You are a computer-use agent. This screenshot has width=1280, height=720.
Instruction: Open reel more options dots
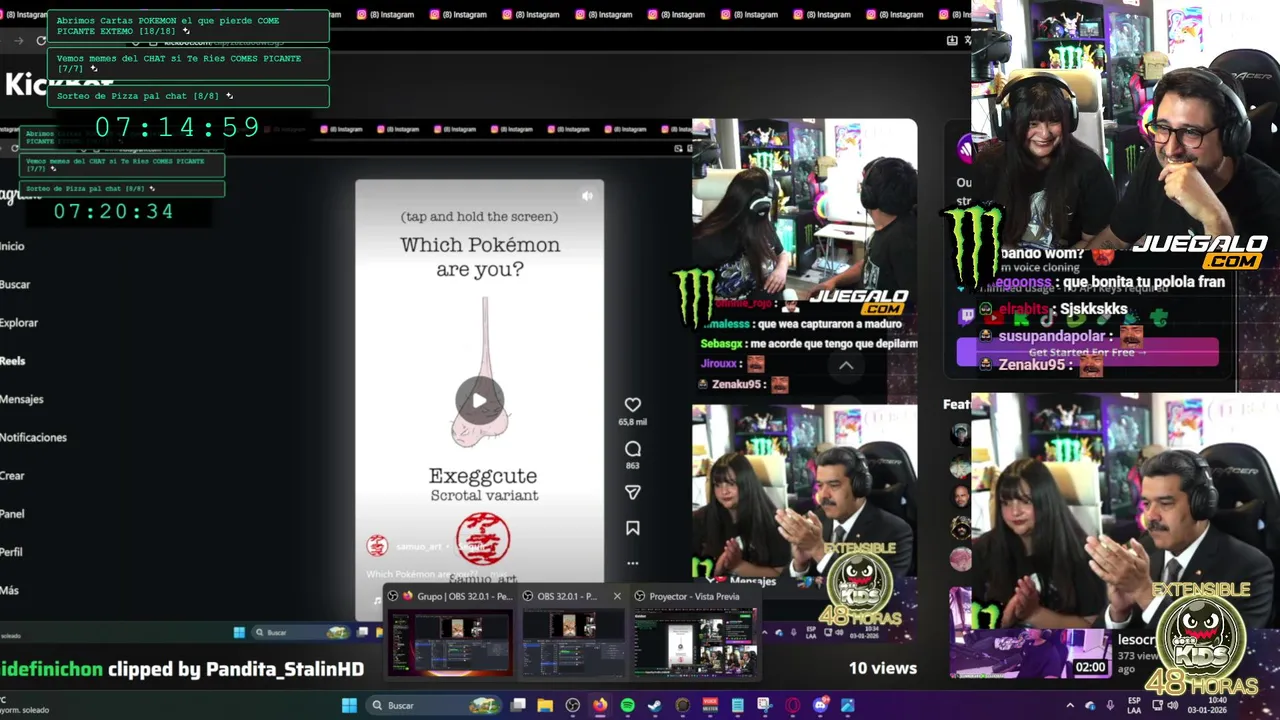632,563
